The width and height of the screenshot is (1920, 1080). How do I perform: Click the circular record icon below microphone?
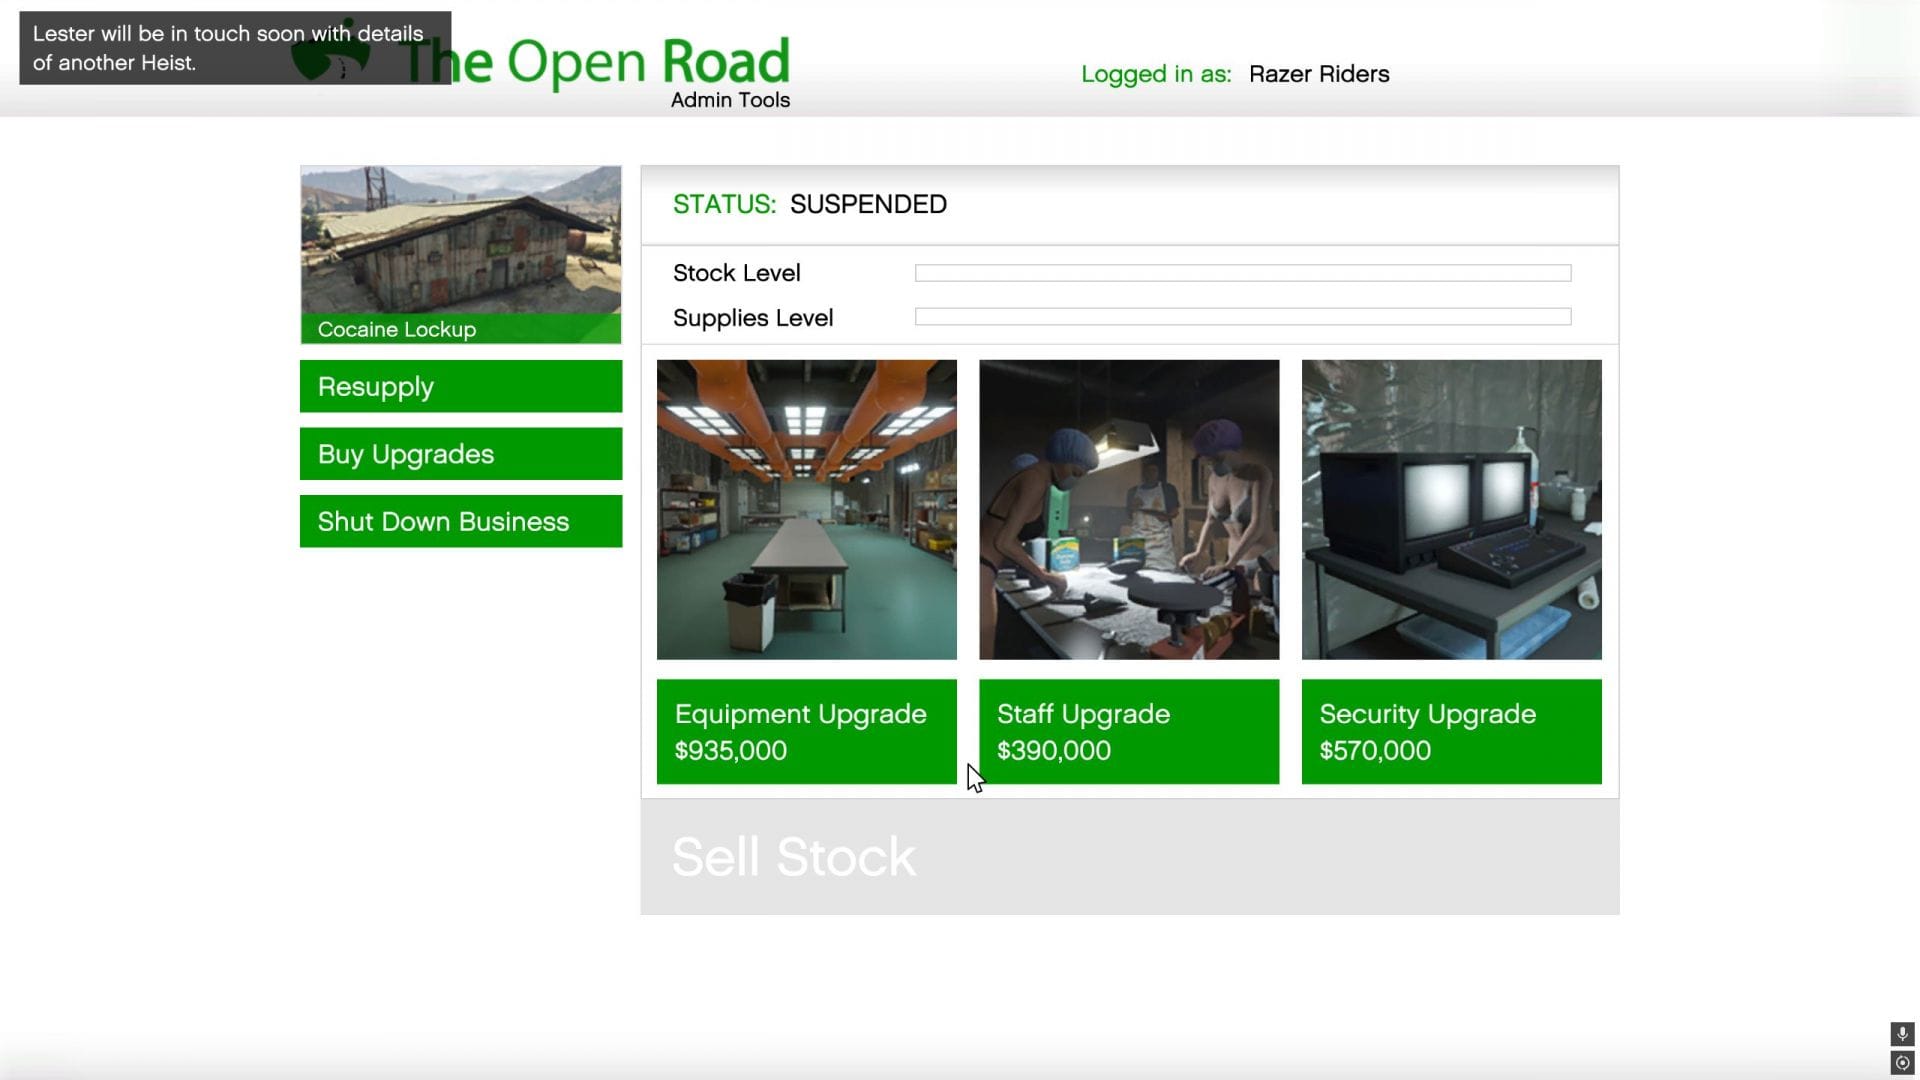coord(1902,1063)
